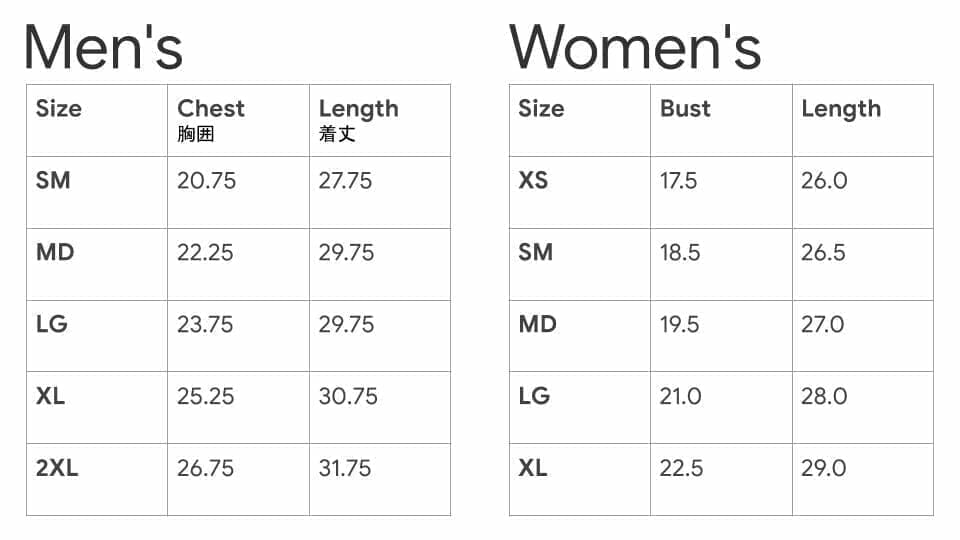Click the Men's XL size label
This screenshot has height=540, width=960.
click(50, 396)
